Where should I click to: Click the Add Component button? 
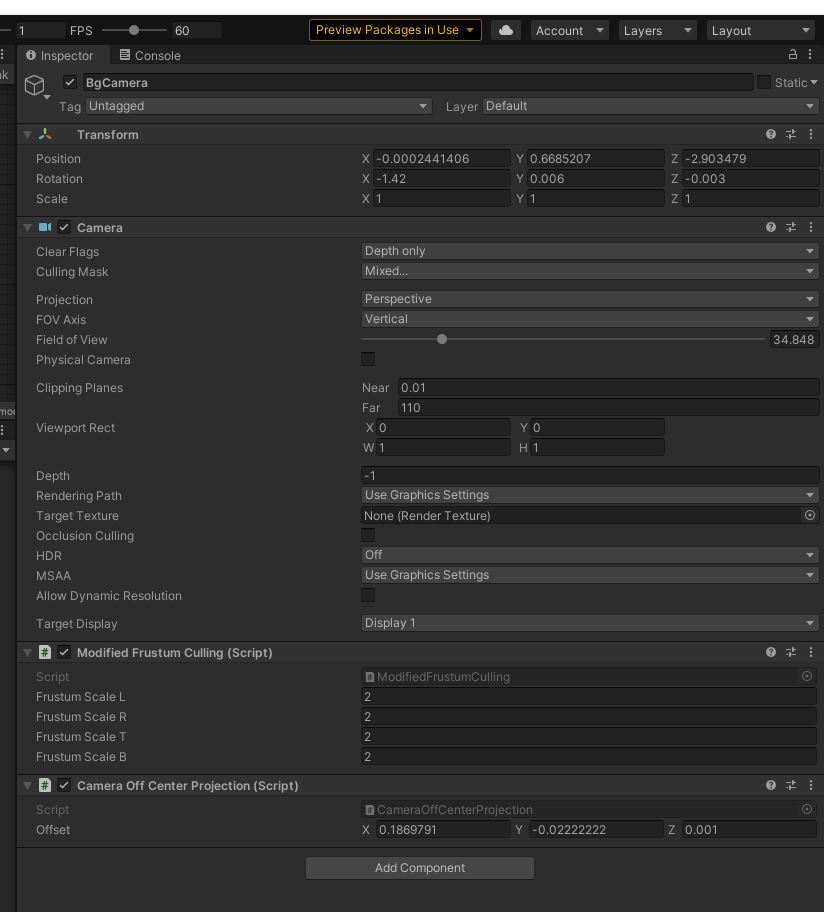420,868
